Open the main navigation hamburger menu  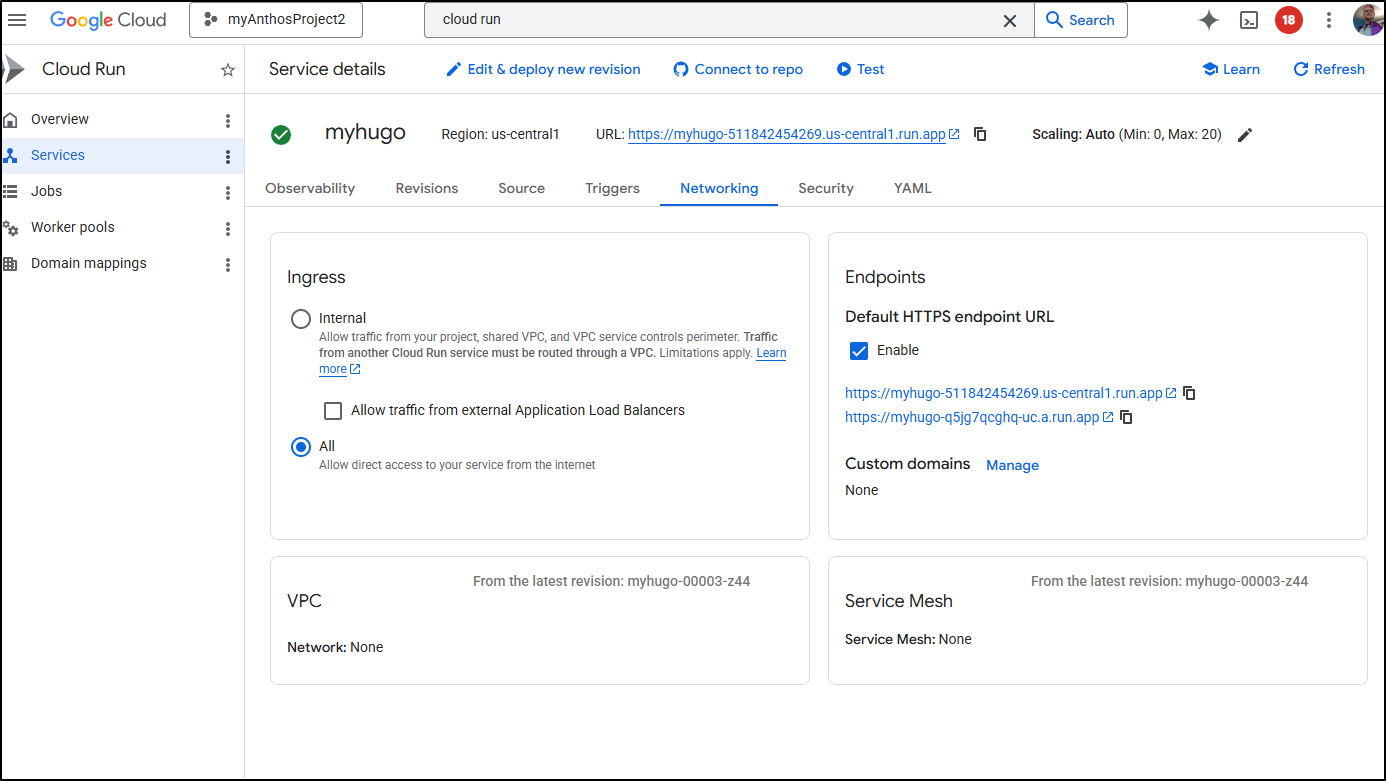(x=17, y=20)
